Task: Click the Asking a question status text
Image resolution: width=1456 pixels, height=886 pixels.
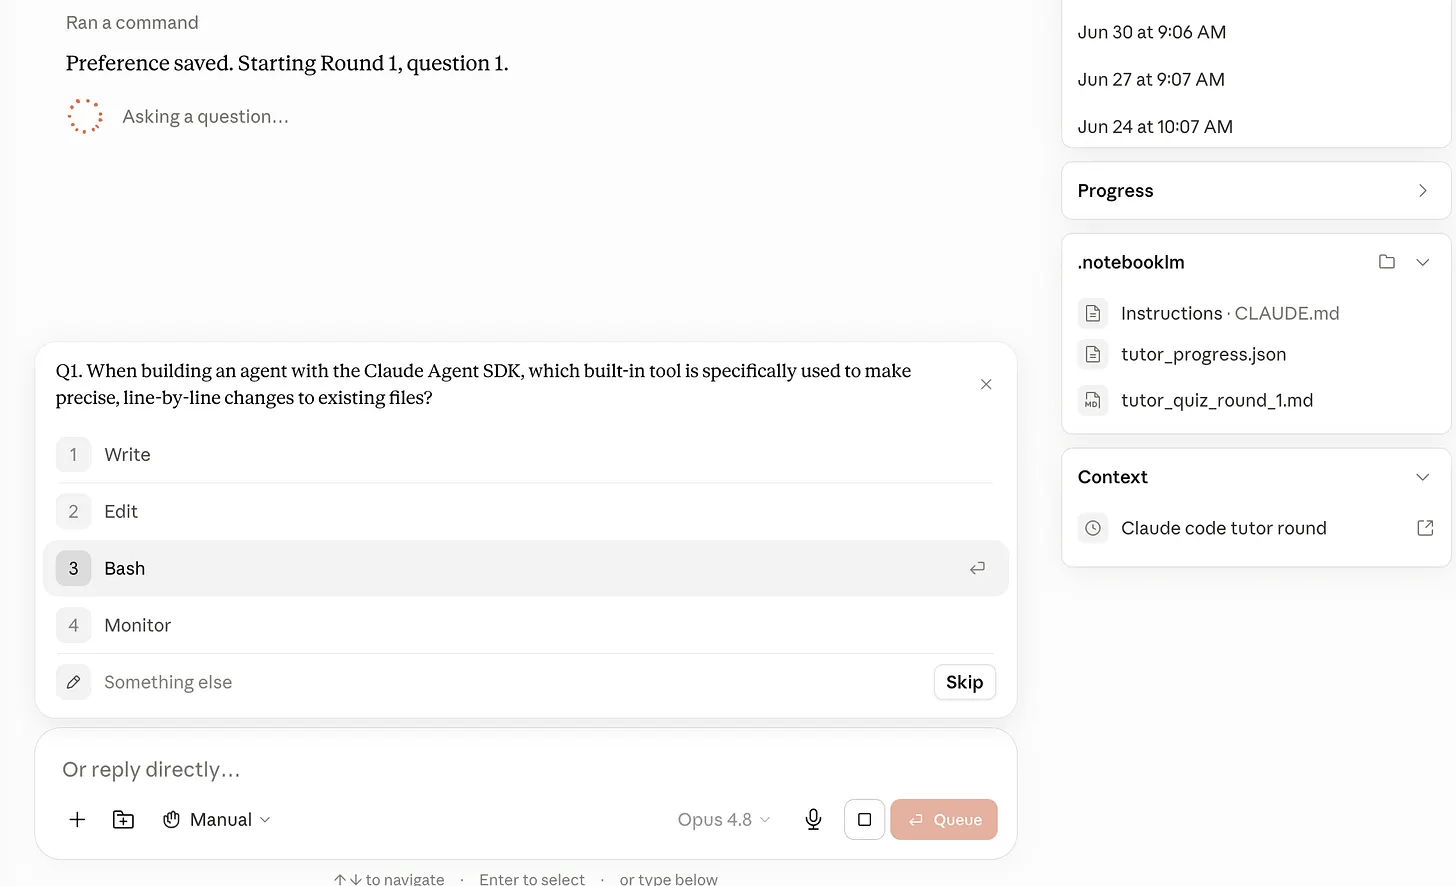Action: (205, 117)
